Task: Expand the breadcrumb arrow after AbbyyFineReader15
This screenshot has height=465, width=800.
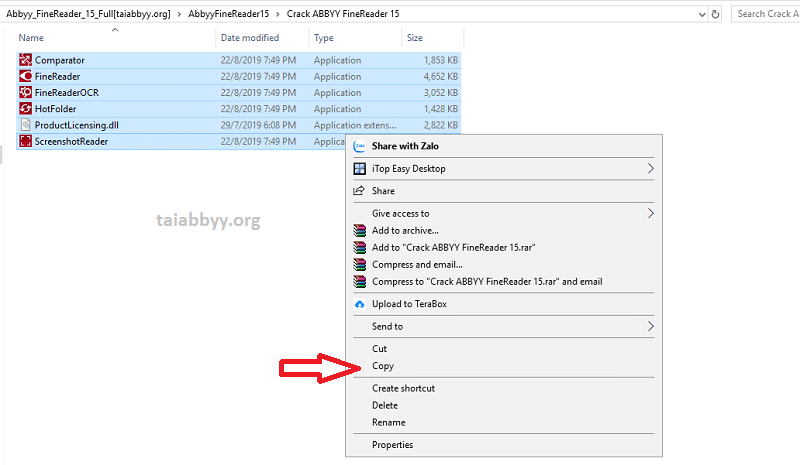Action: [278, 14]
